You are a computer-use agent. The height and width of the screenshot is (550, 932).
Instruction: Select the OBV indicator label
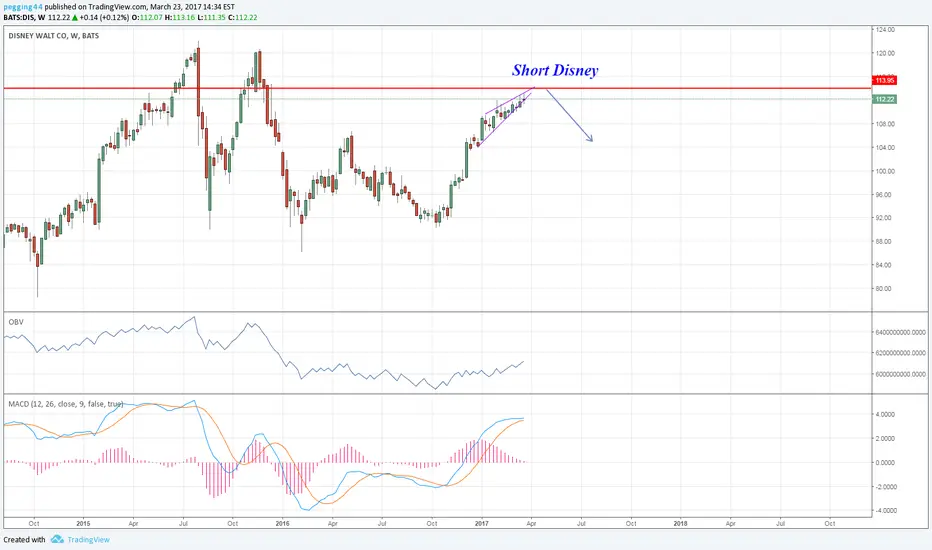pyautogui.click(x=16, y=322)
